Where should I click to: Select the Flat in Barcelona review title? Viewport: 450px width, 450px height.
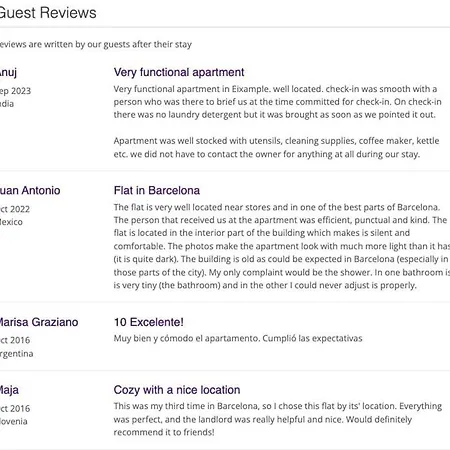[157, 190]
